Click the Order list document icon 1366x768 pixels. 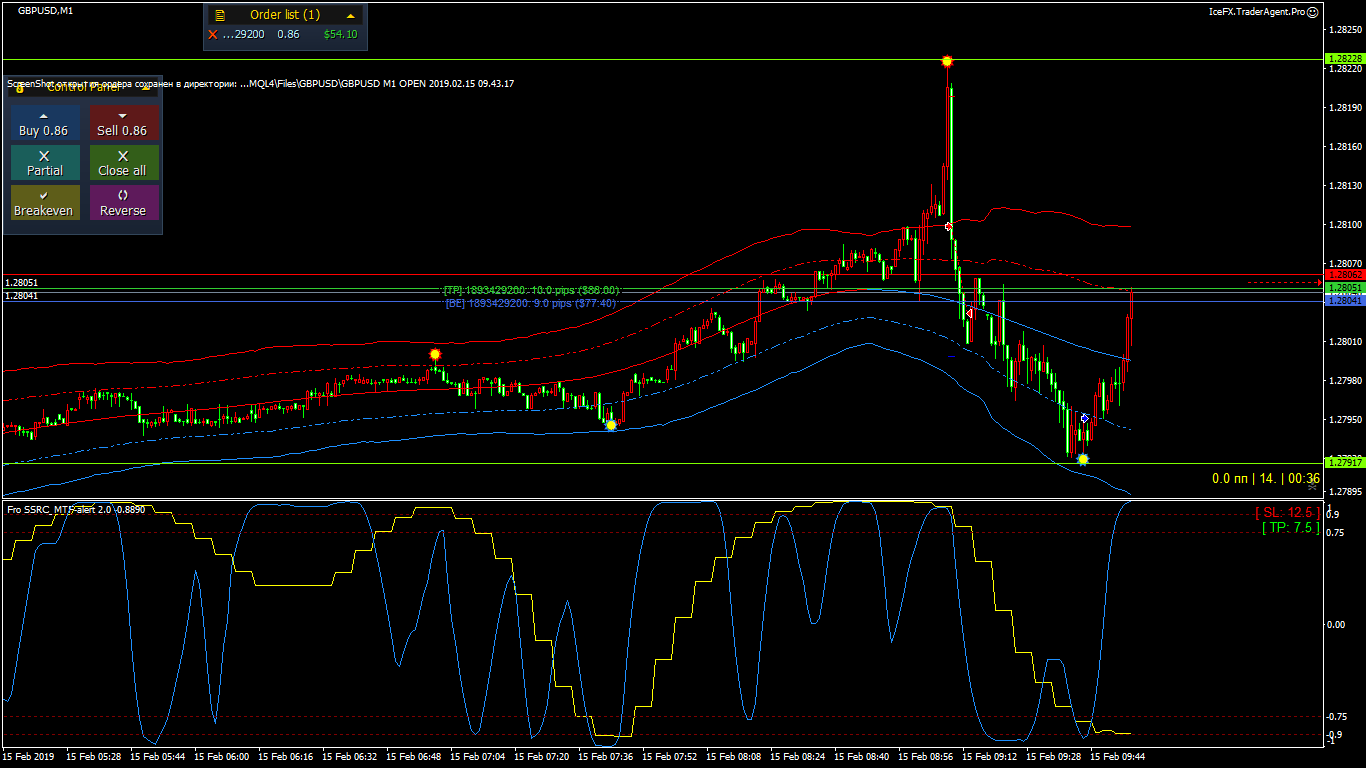(220, 15)
